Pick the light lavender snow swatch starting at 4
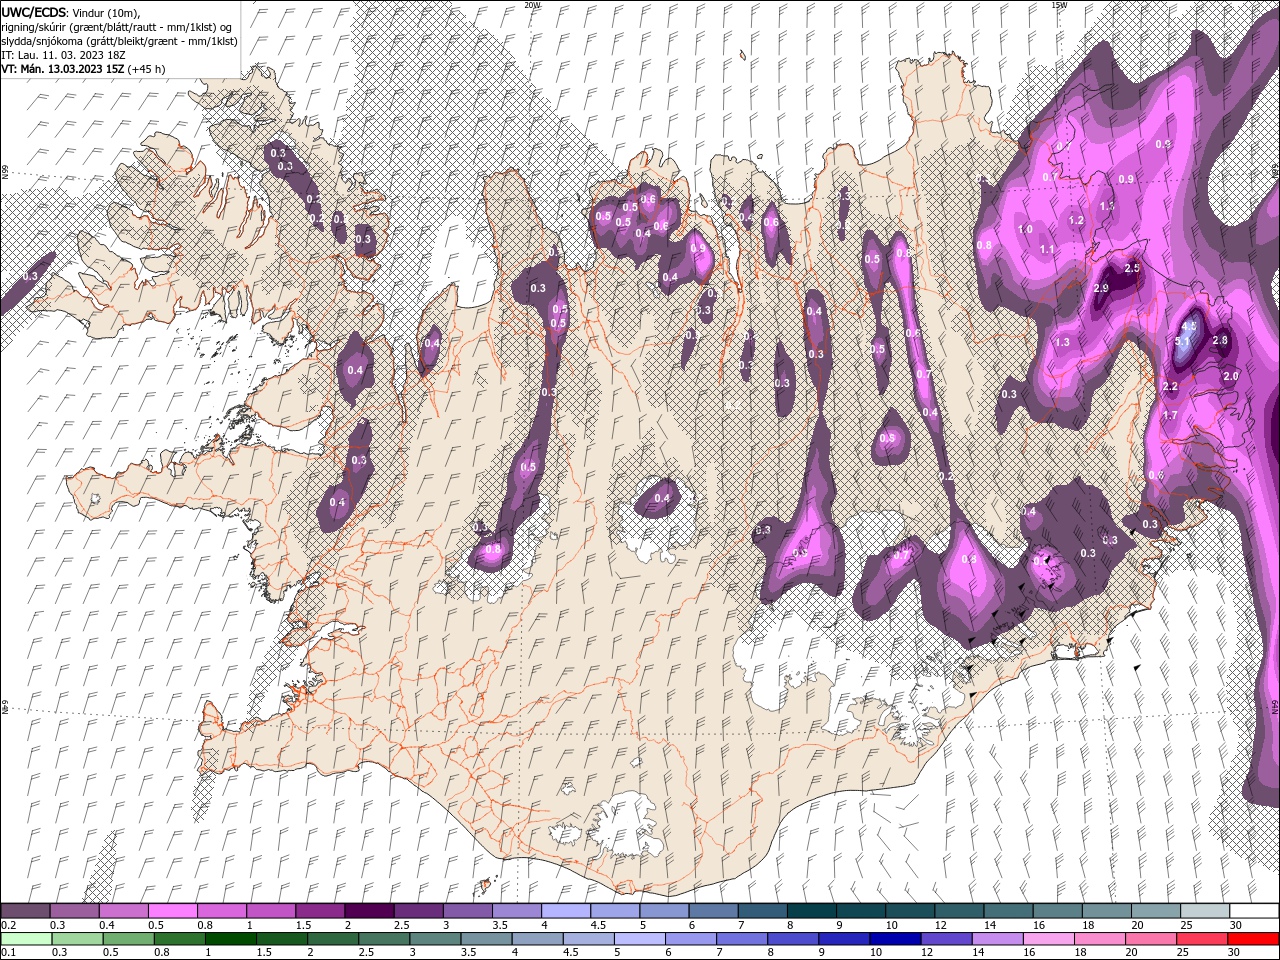This screenshot has width=1280, height=960. tap(565, 911)
